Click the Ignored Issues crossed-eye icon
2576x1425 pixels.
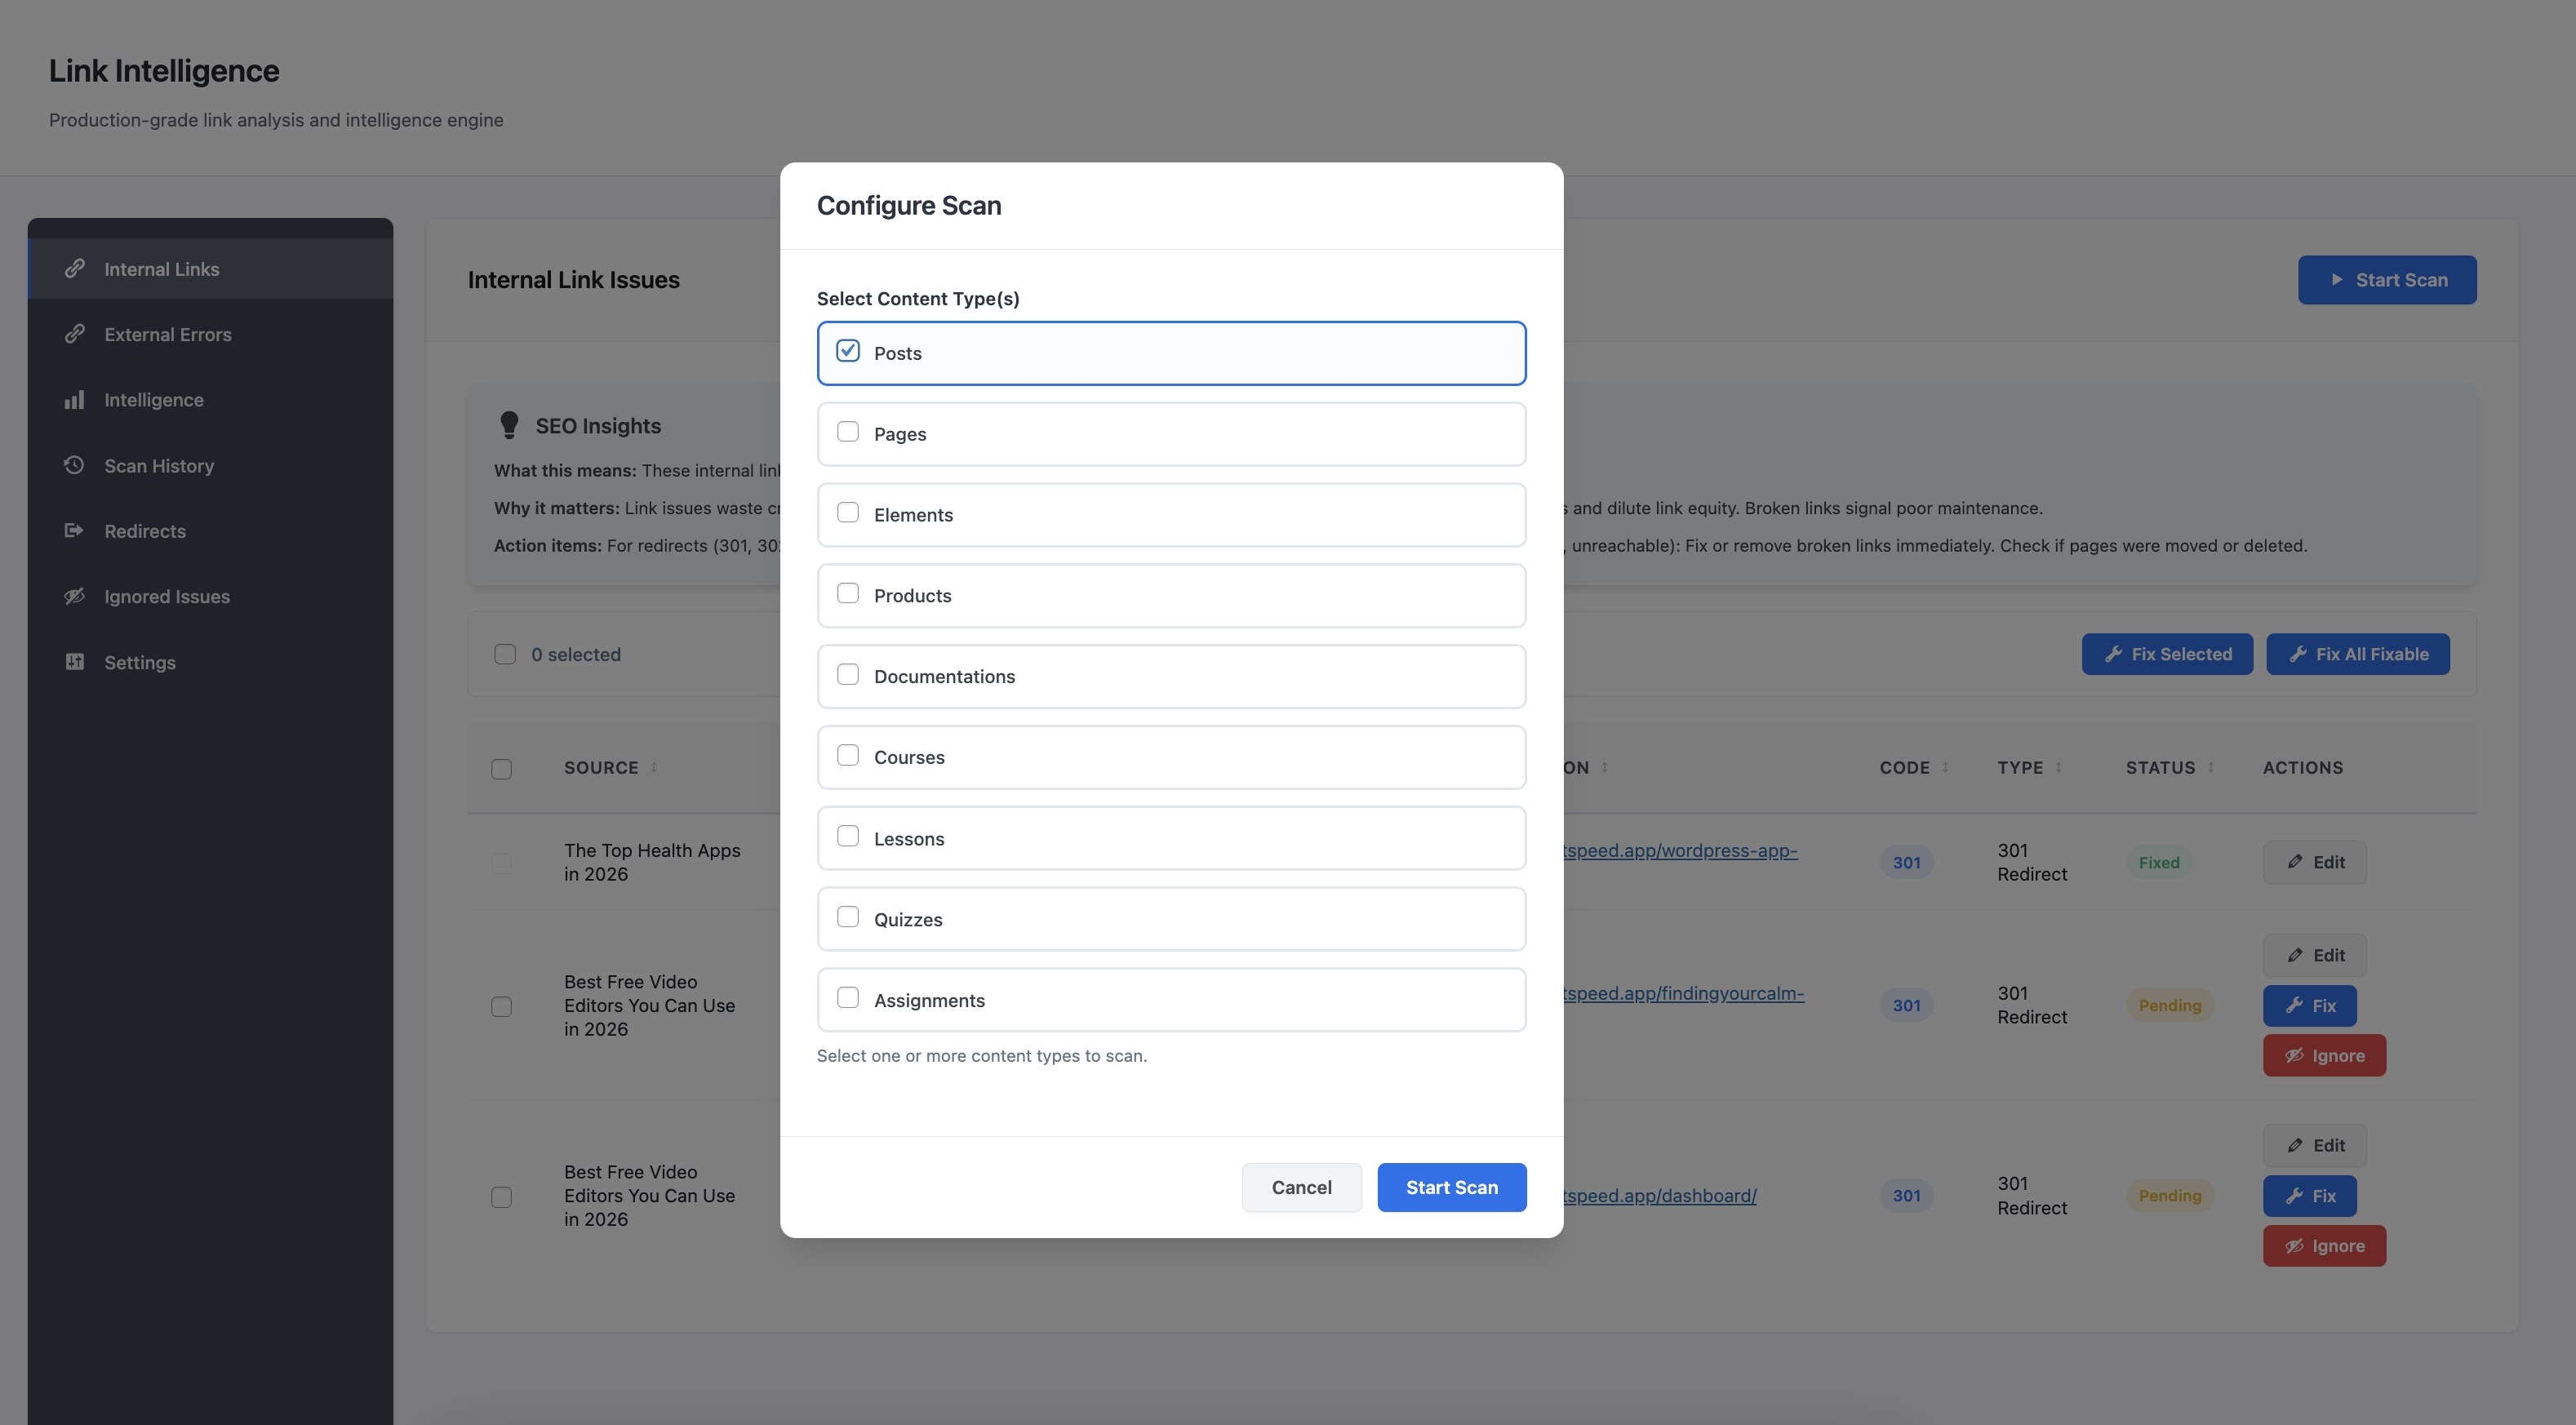tap(74, 596)
